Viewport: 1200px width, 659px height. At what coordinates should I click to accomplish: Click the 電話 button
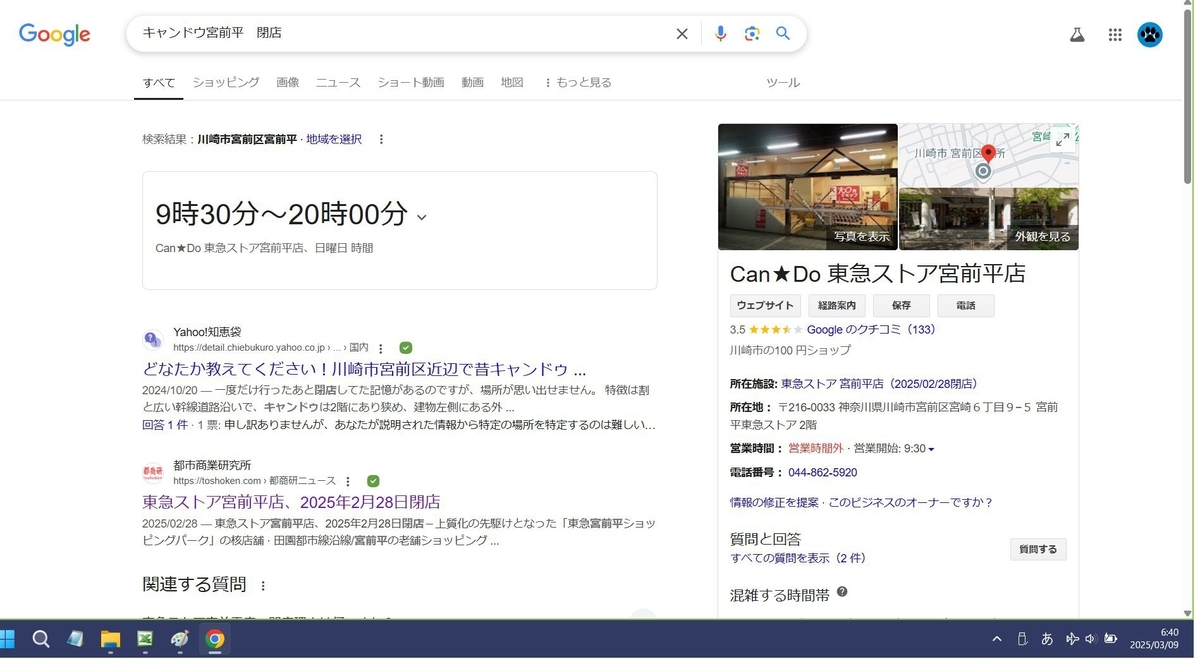(966, 306)
